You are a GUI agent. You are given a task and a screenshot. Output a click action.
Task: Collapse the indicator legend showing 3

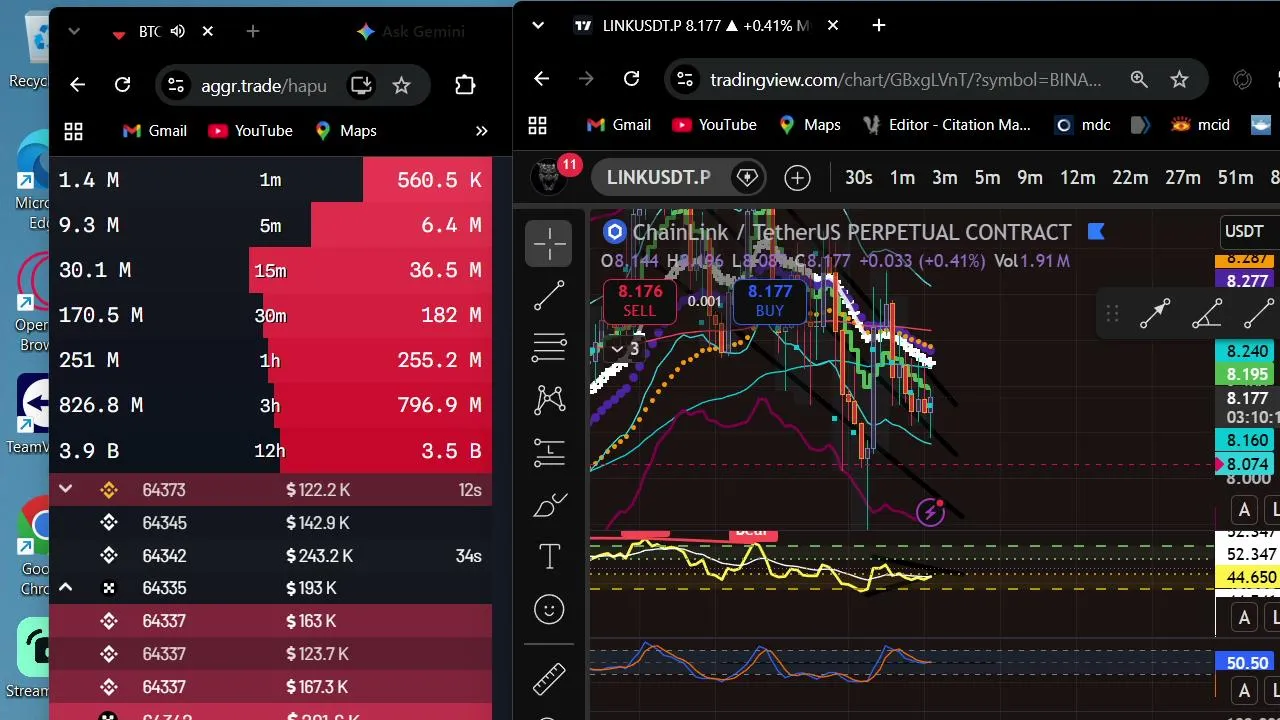[x=625, y=349]
